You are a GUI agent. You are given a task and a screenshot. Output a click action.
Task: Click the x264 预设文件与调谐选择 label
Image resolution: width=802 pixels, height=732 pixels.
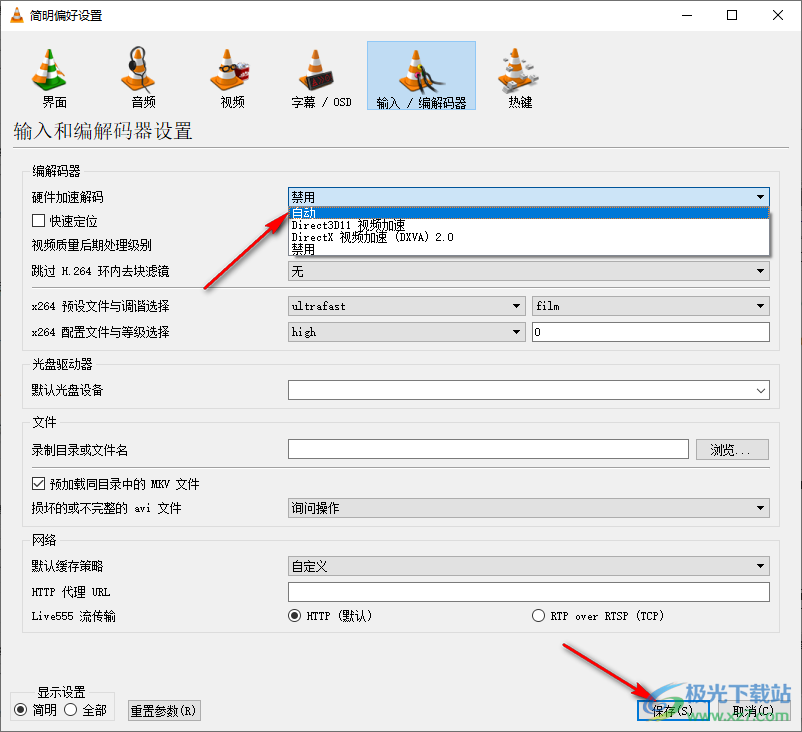click(100, 306)
